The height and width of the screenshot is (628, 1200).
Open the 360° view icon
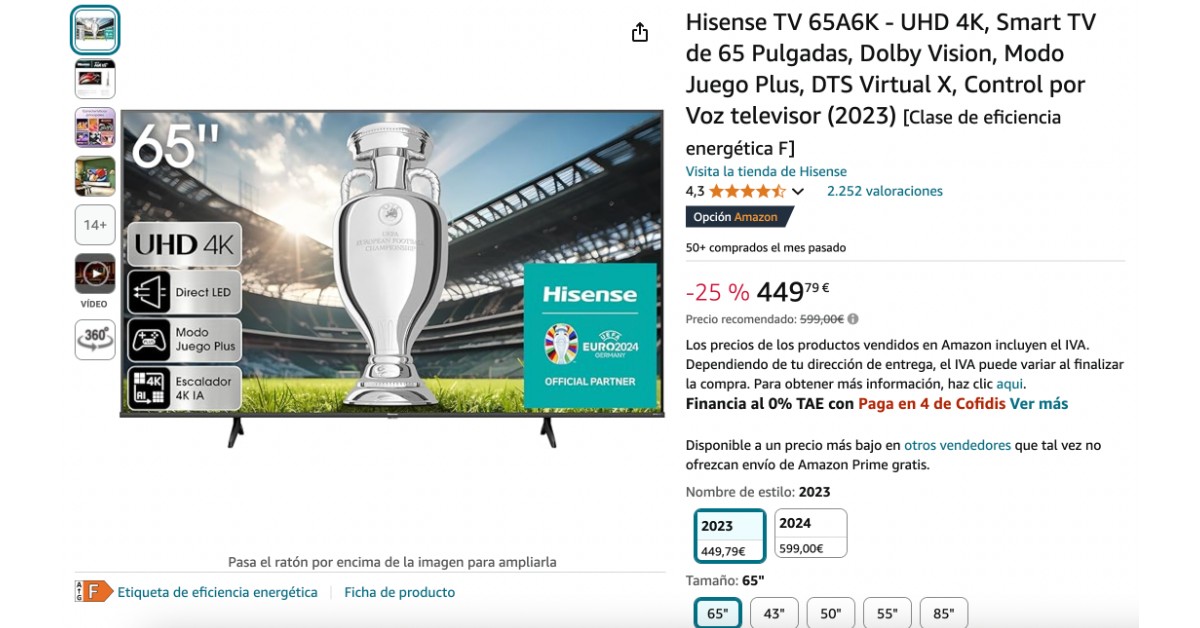point(95,339)
